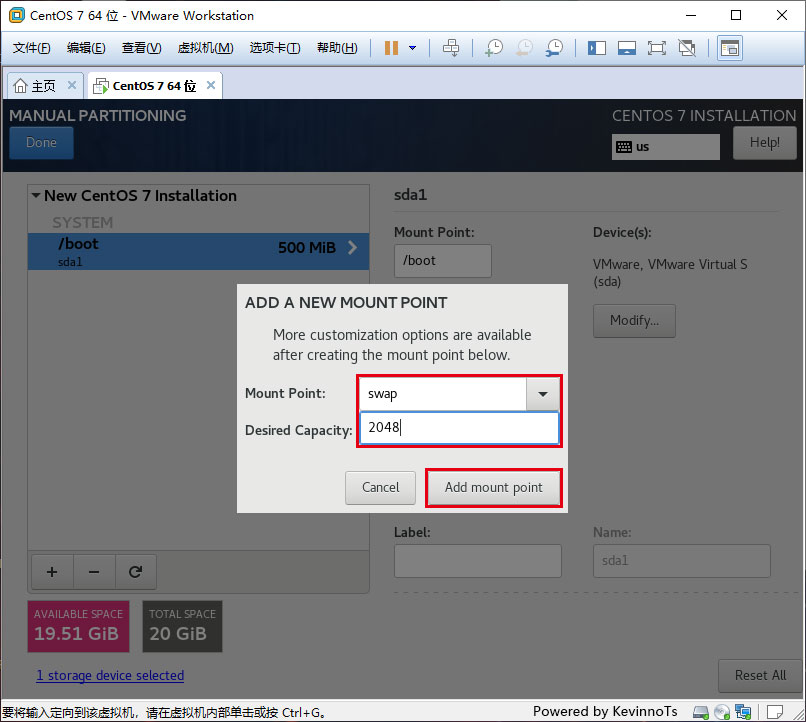This screenshot has height=722, width=806.
Task: Toggle the library sidebar view icon
Action: (597, 48)
